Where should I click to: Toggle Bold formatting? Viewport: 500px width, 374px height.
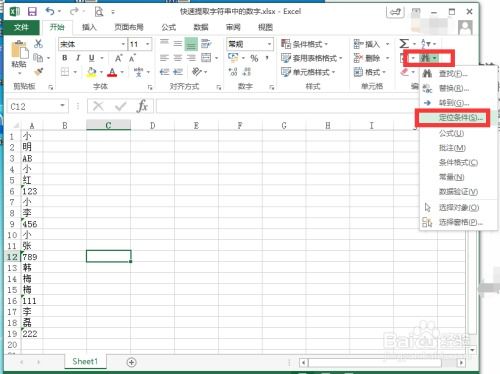pyautogui.click(x=65, y=58)
